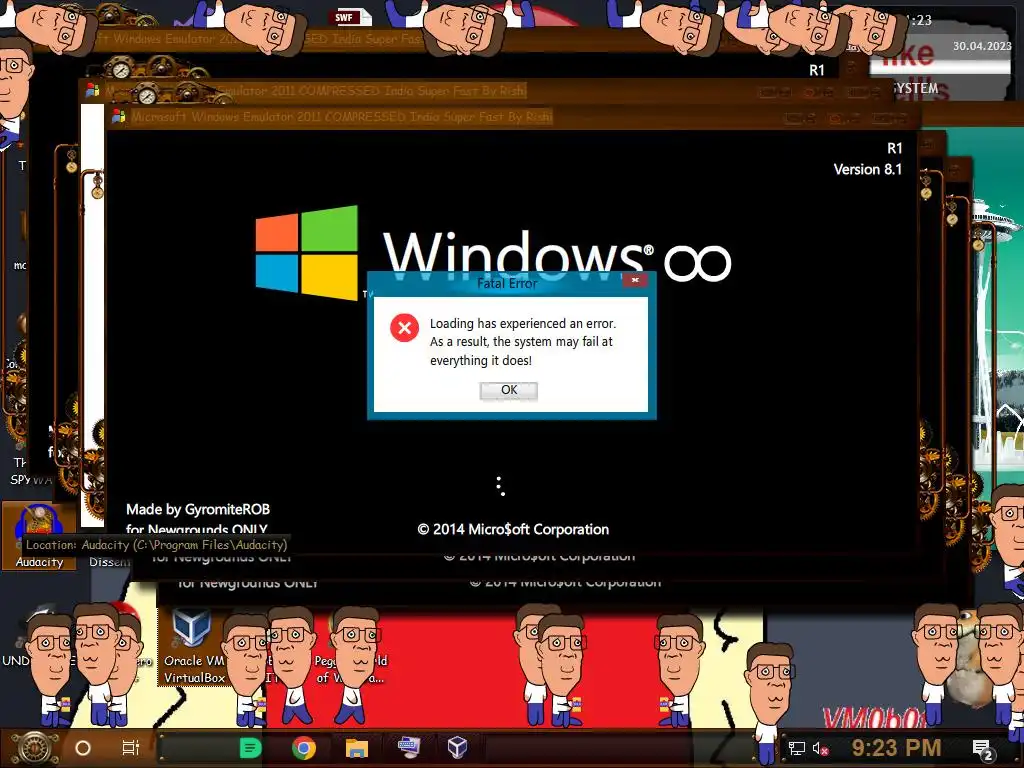Click the muted volume tray icon
The height and width of the screenshot is (768, 1024).
pyautogui.click(x=820, y=748)
